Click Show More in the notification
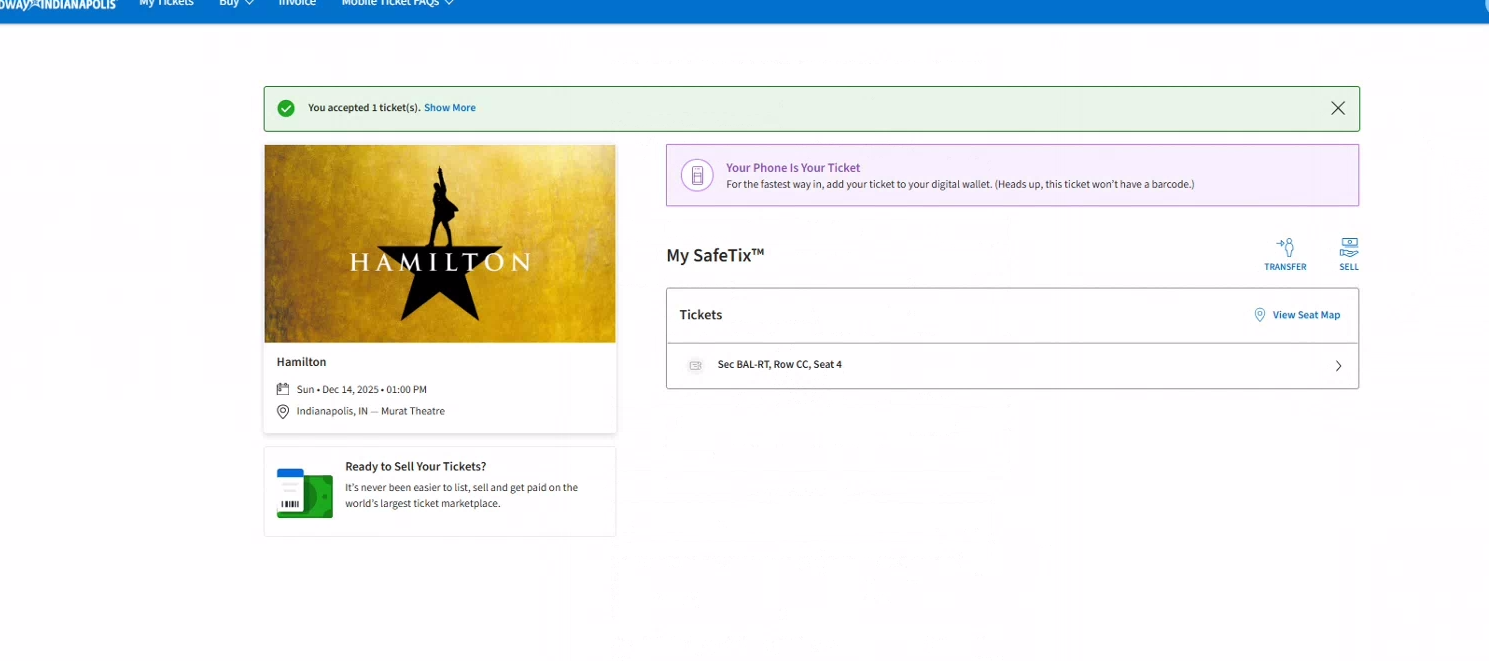The height and width of the screenshot is (661, 1489). point(450,108)
